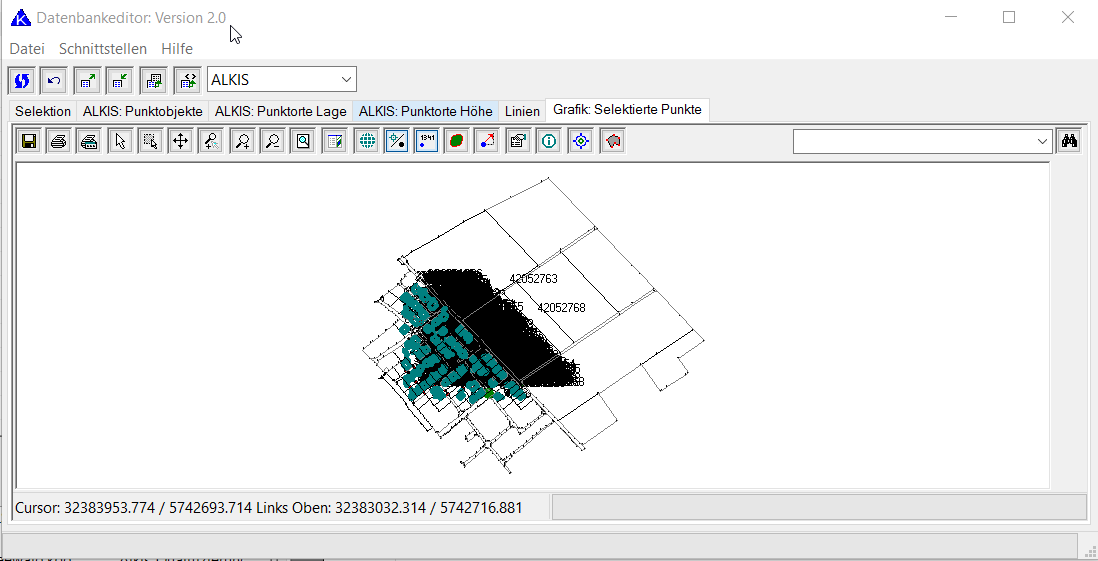Click the application logo icon in title bar

pos(21,18)
